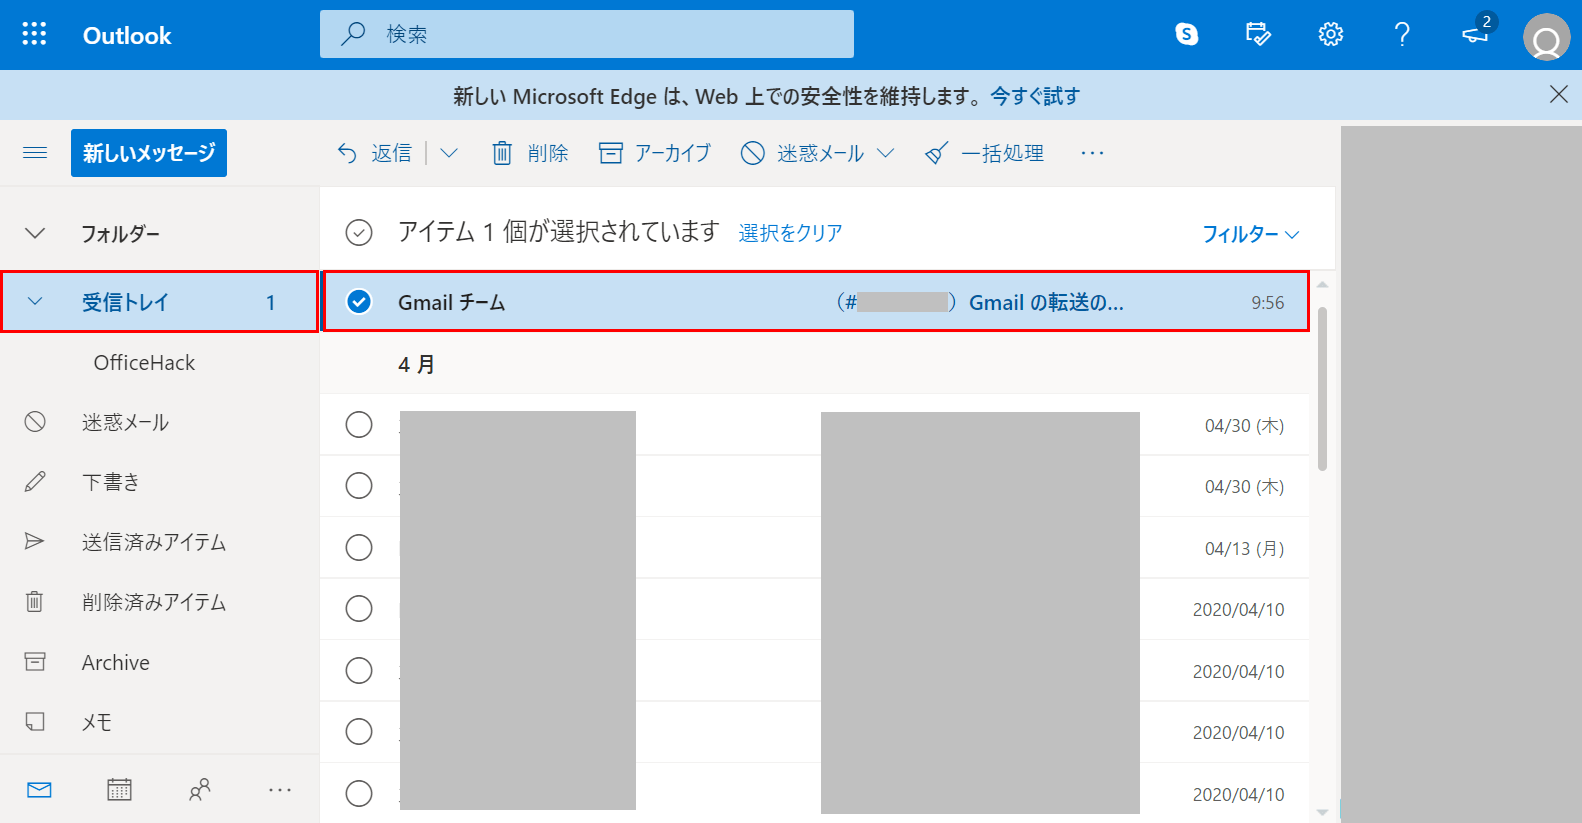The width and height of the screenshot is (1582, 823).
Task: Click the announcements megaphone icon
Action: pyautogui.click(x=1475, y=35)
